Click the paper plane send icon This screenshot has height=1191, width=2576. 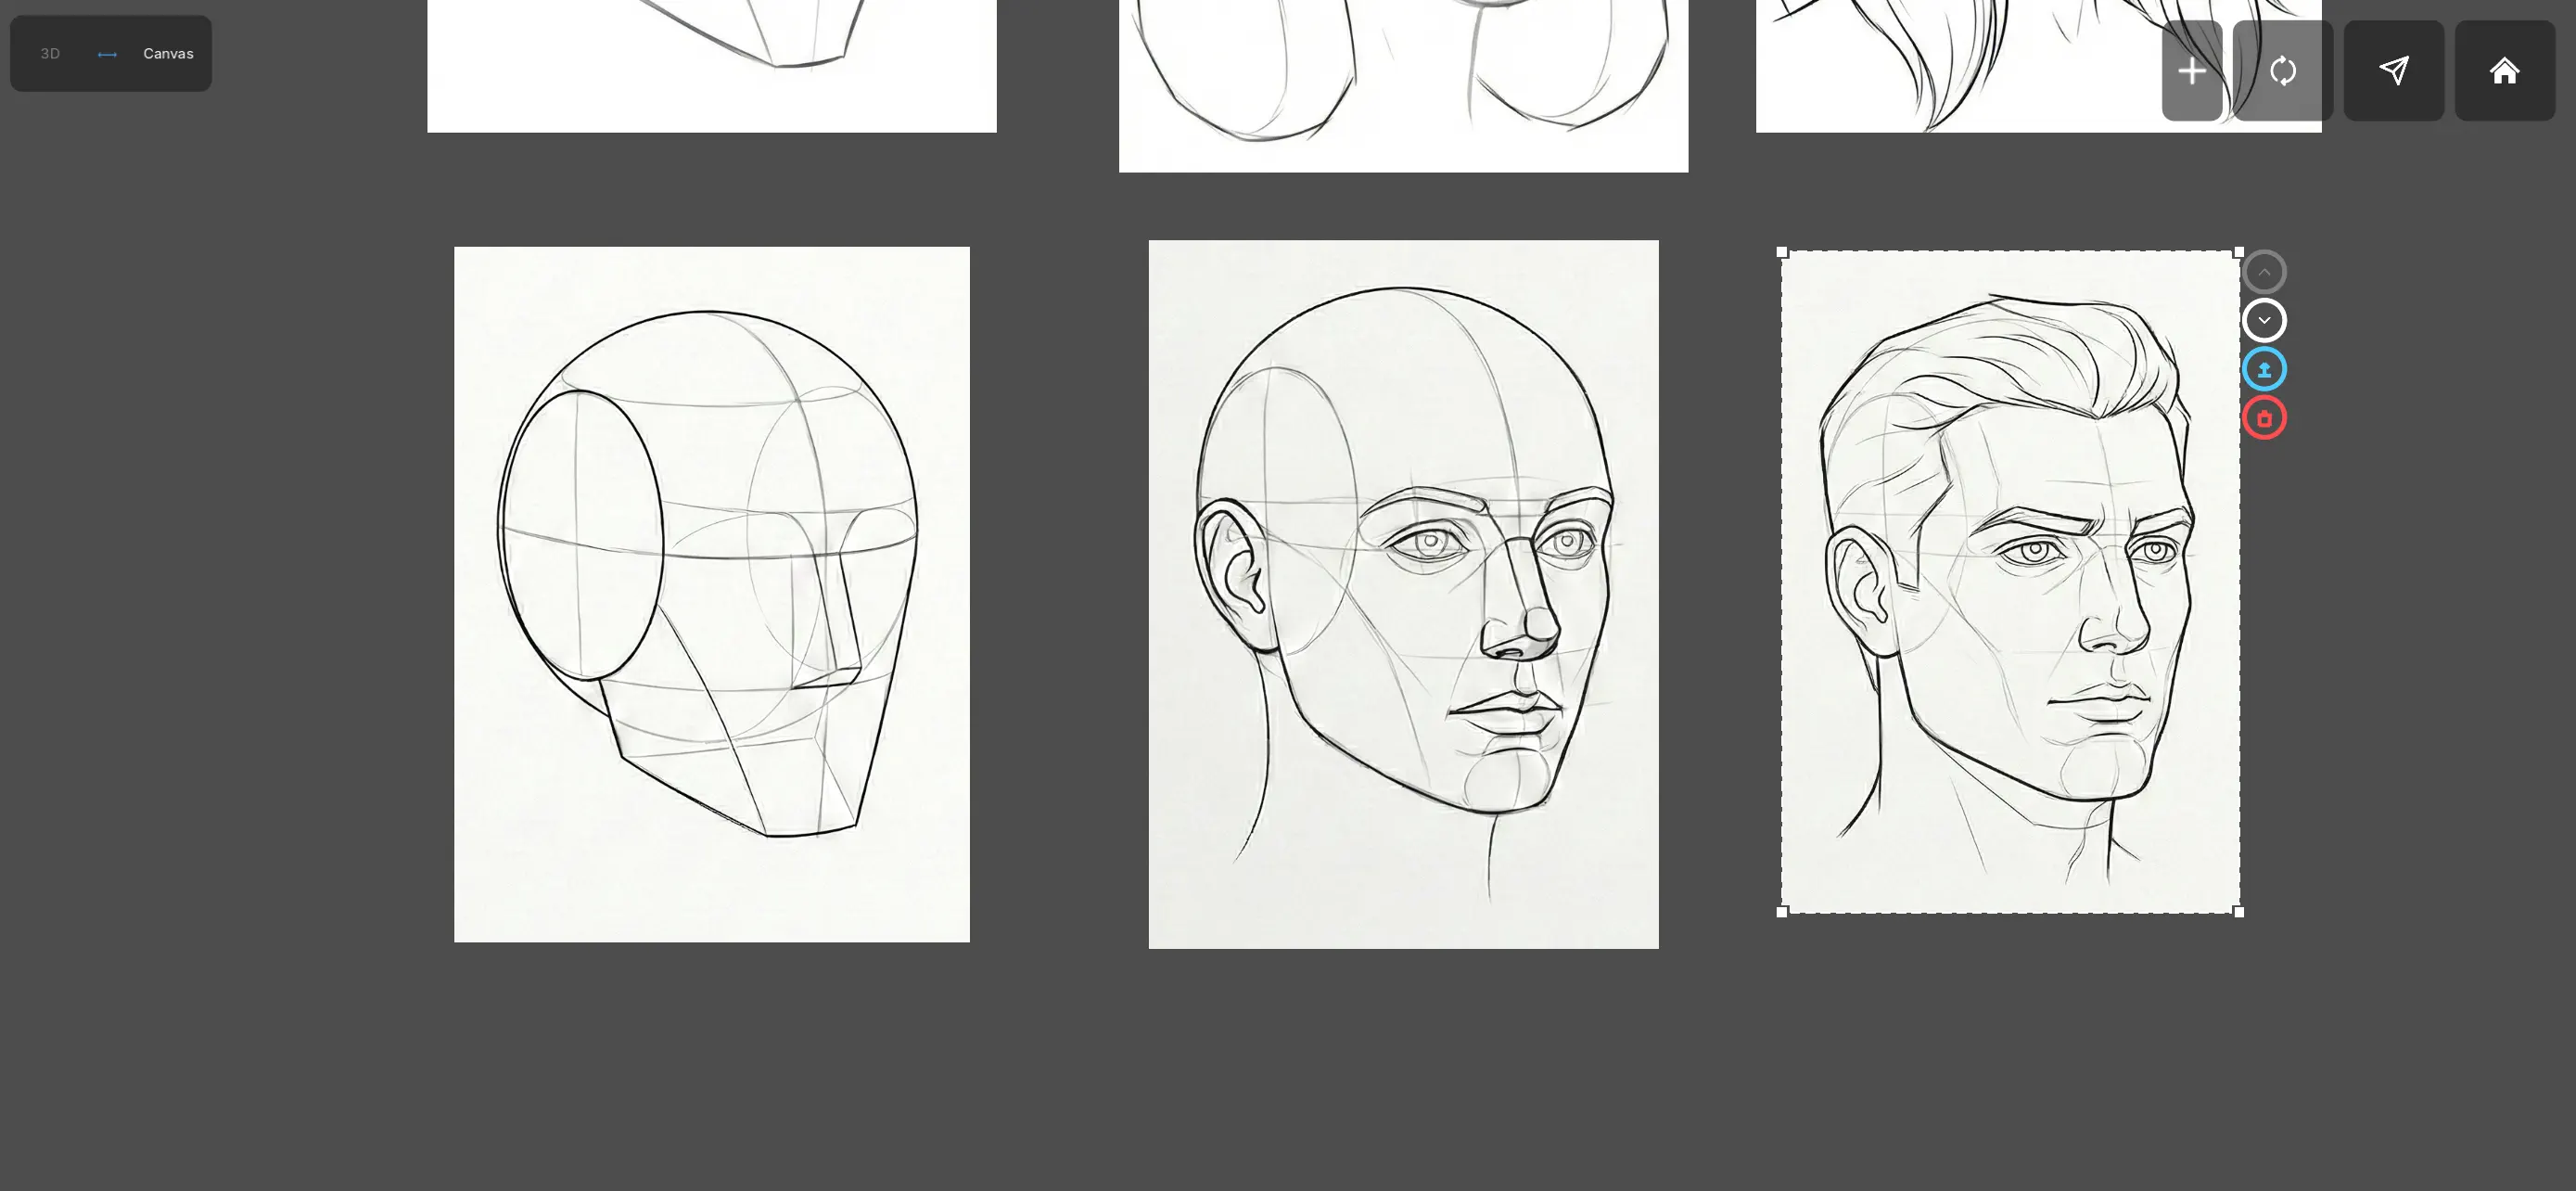pos(2393,71)
